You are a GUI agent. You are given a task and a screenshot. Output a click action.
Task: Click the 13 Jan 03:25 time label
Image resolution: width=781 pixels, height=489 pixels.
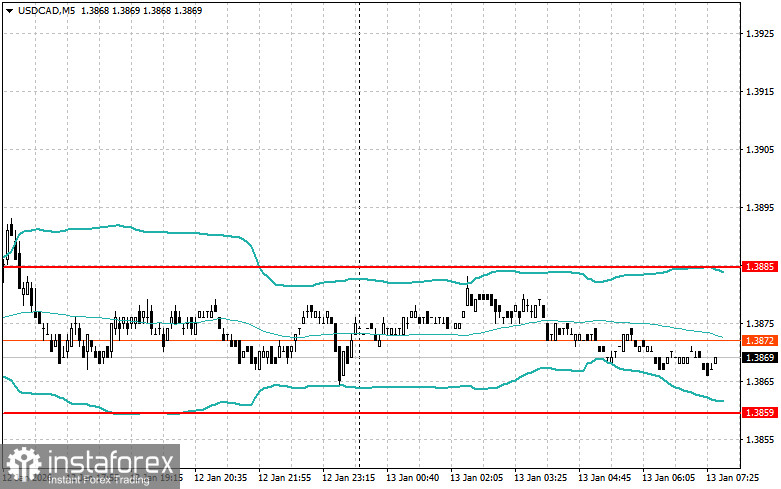tap(540, 478)
